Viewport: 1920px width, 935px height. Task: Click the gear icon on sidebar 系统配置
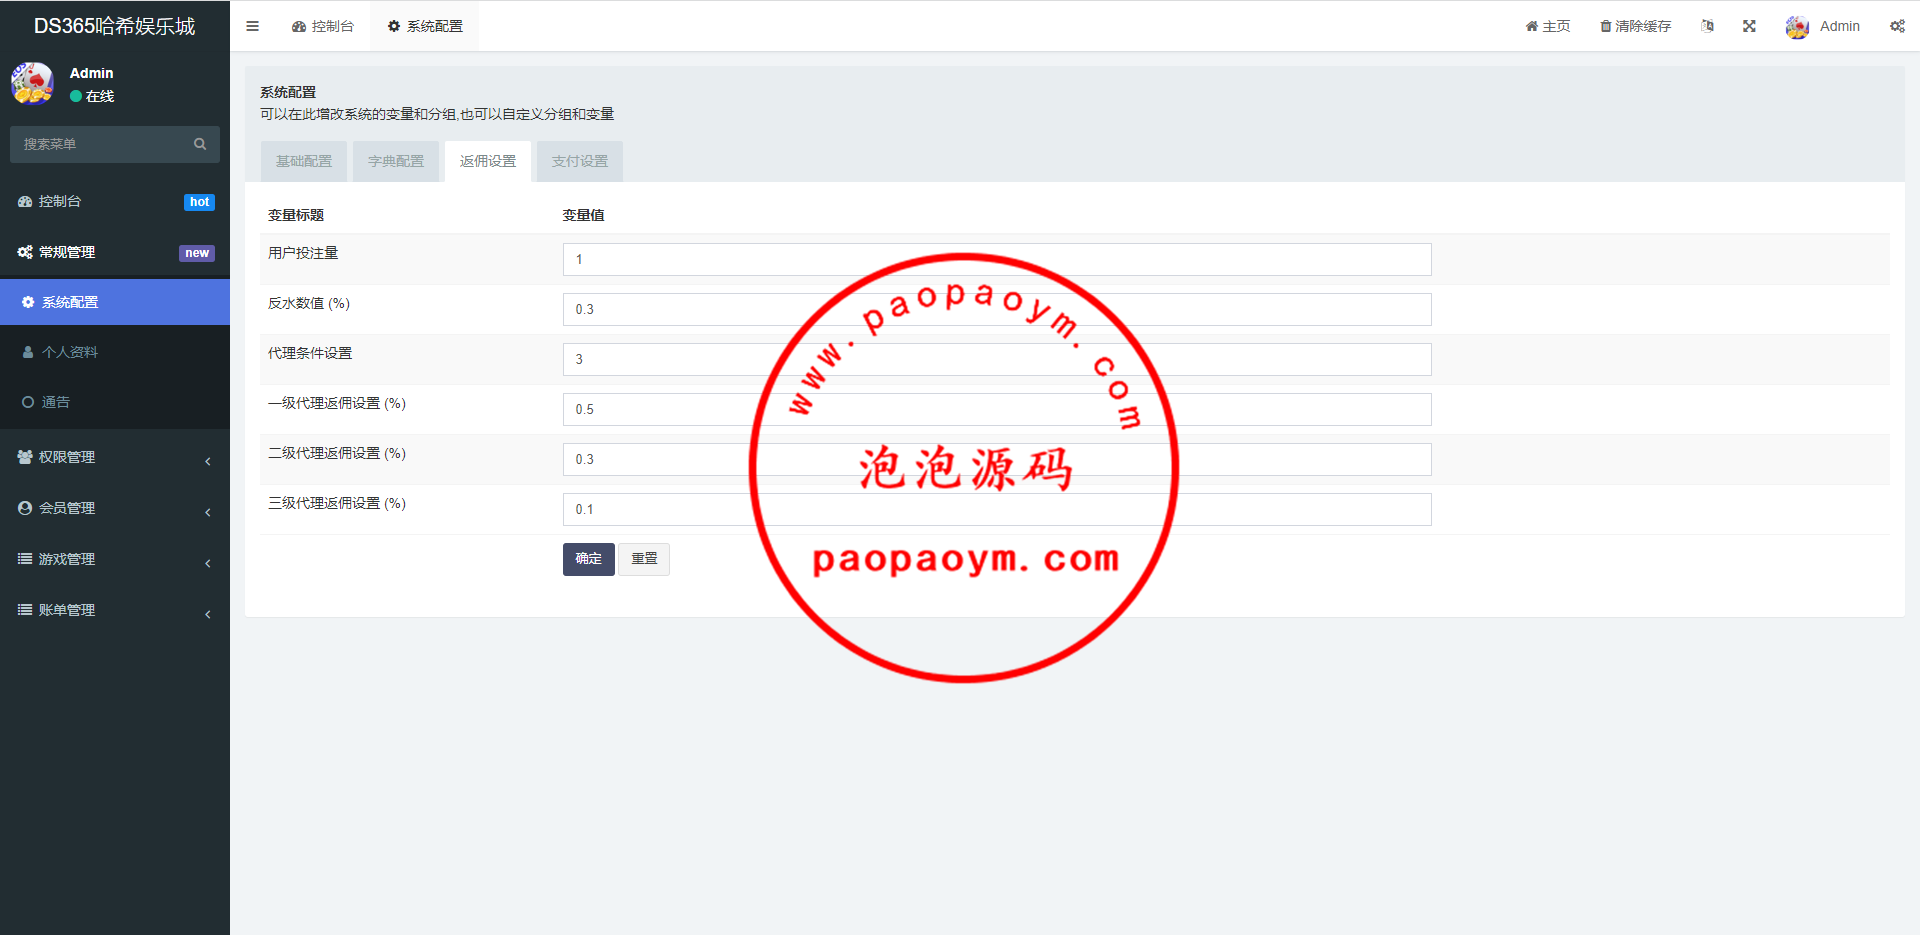pyautogui.click(x=28, y=302)
